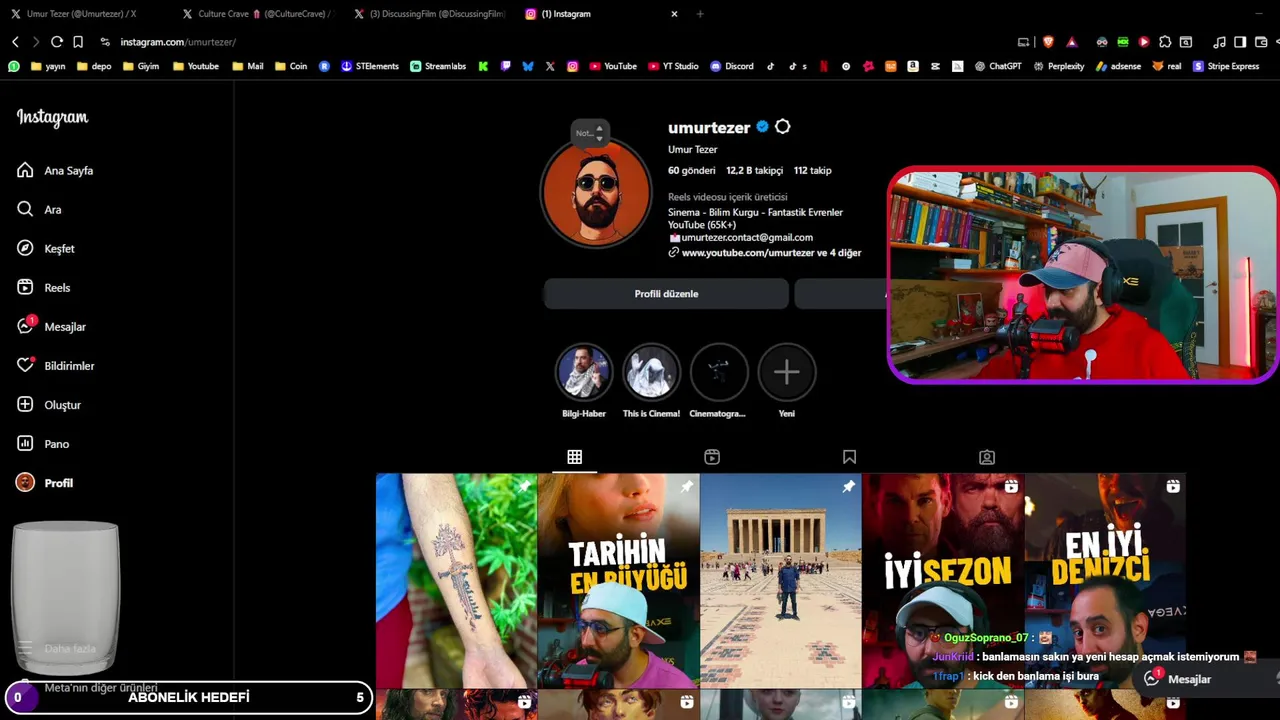Show tagged photos tab
Image resolution: width=1280 pixels, height=720 pixels.
point(987,457)
